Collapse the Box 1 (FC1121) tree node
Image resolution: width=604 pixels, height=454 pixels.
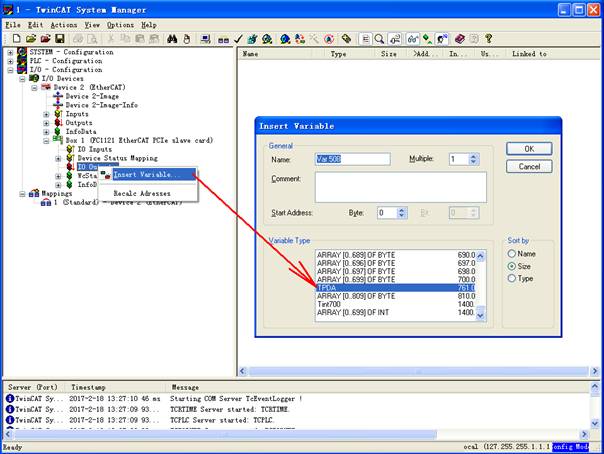click(x=46, y=141)
